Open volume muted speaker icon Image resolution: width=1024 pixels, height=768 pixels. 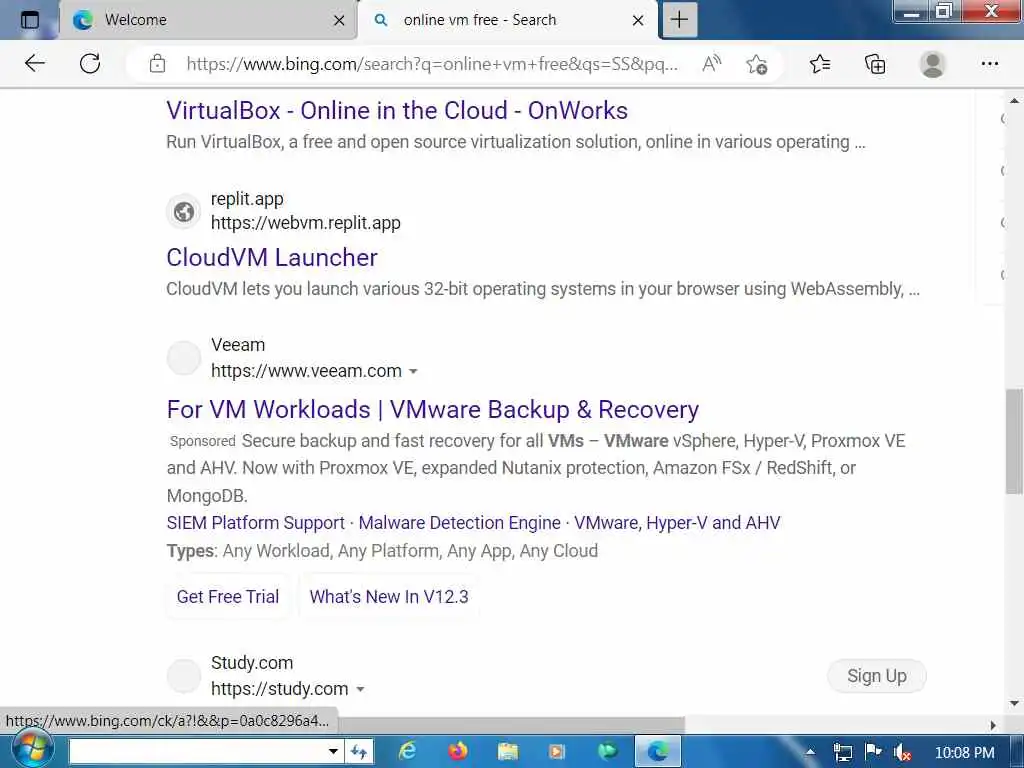coord(903,752)
